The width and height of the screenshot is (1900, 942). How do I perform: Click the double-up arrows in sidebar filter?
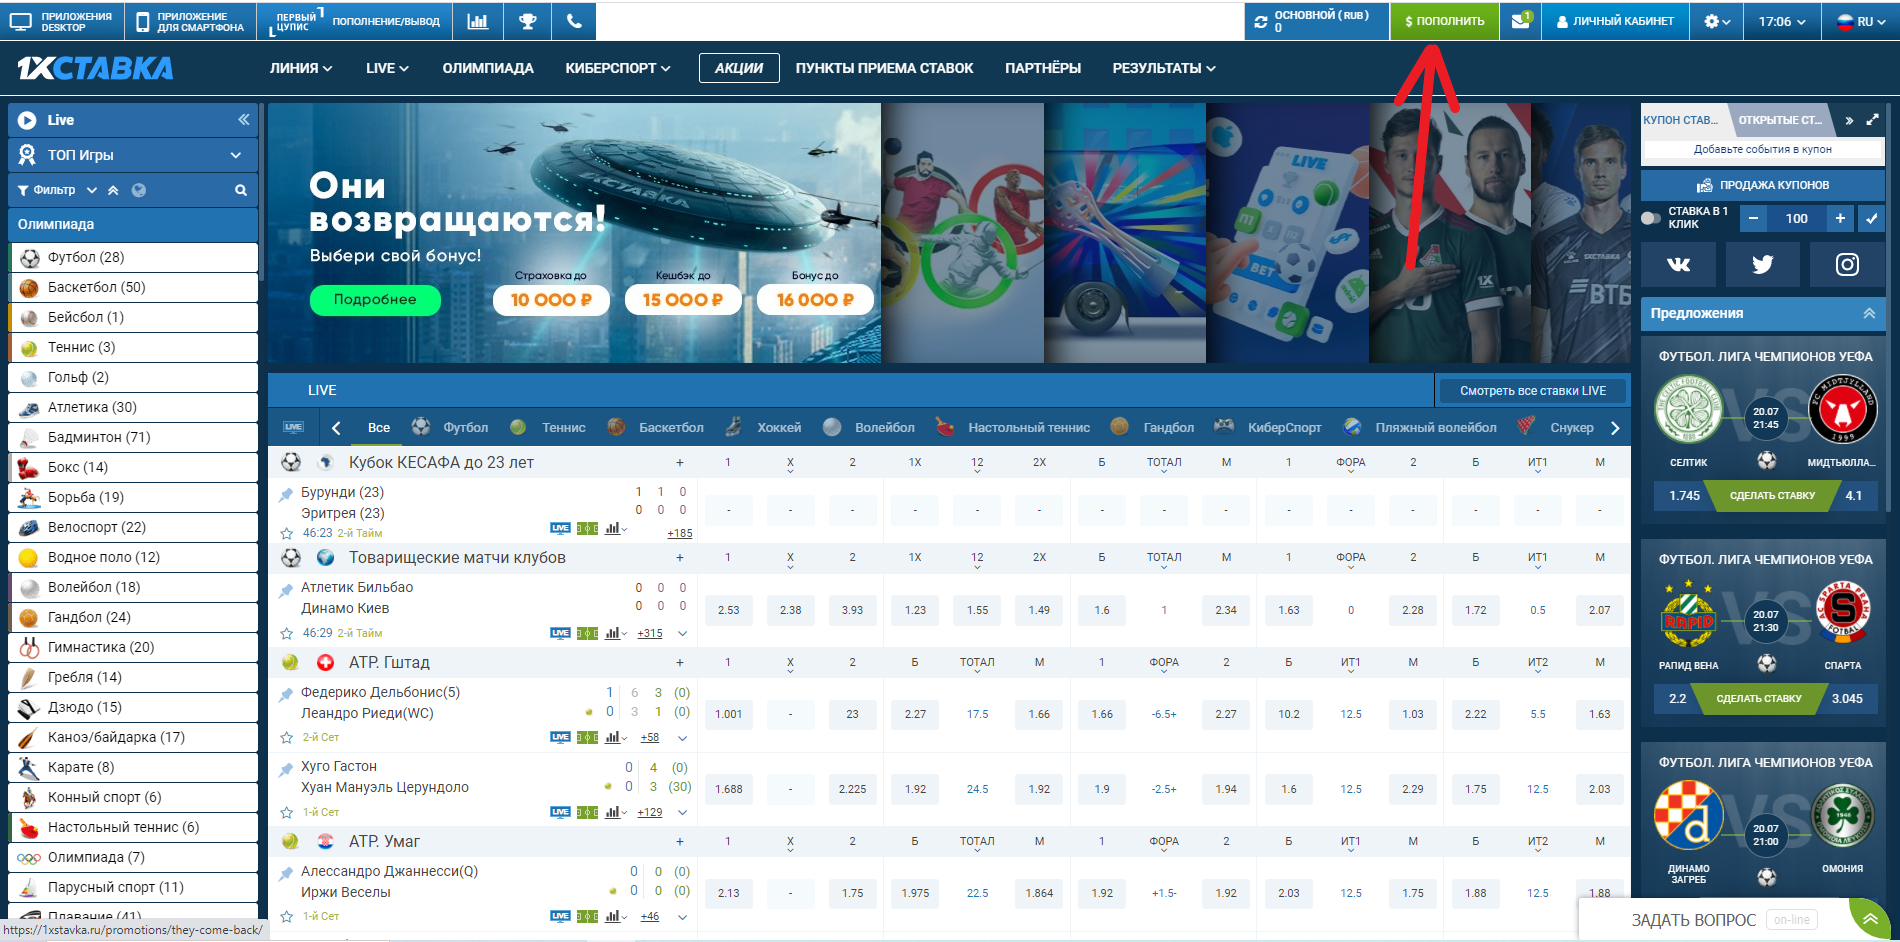pyautogui.click(x=113, y=190)
